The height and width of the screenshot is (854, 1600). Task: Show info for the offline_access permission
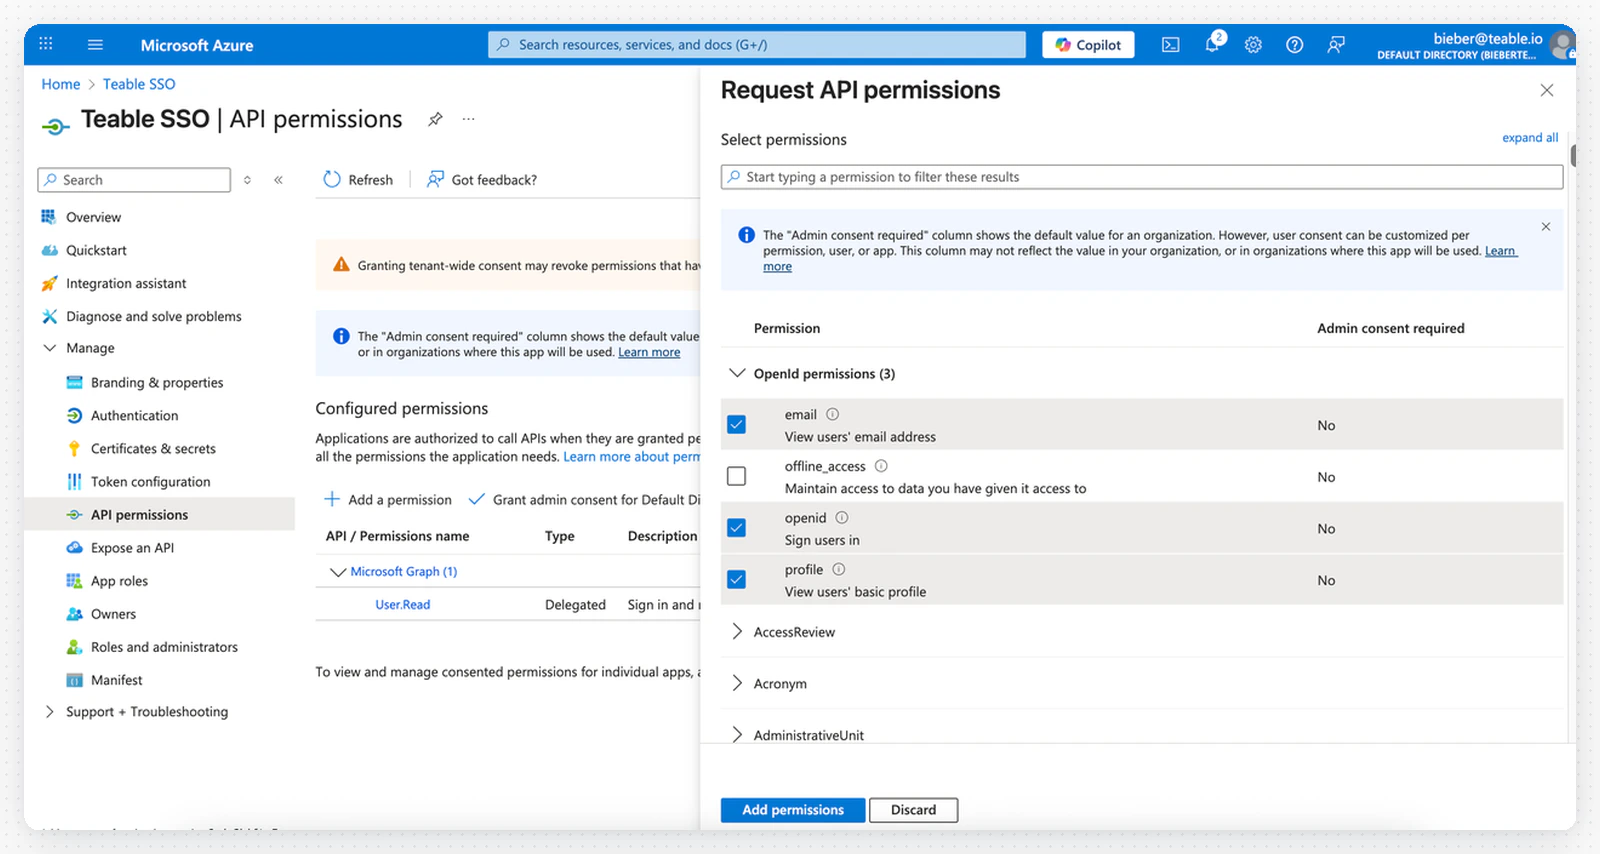pyautogui.click(x=881, y=466)
